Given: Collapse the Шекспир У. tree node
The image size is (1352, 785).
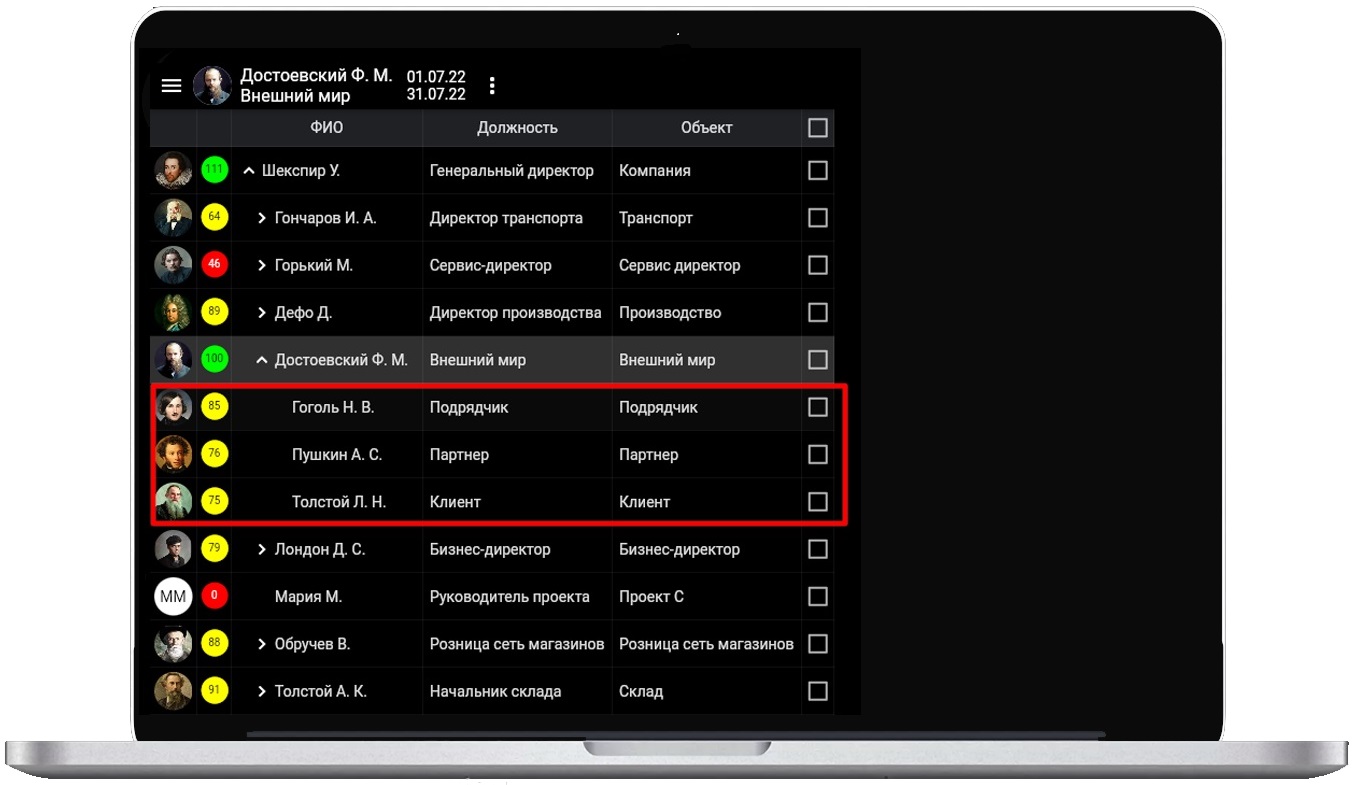Looking at the screenshot, I should pyautogui.click(x=249, y=171).
